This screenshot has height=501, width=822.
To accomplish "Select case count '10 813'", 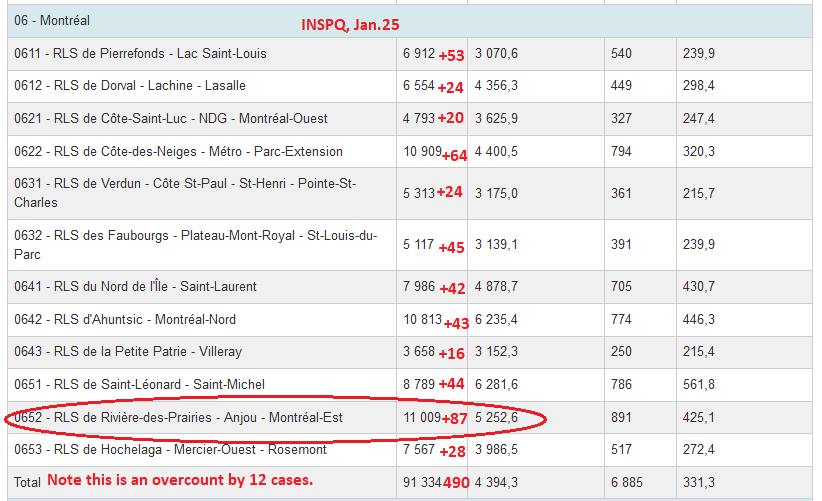I will [x=423, y=319].
